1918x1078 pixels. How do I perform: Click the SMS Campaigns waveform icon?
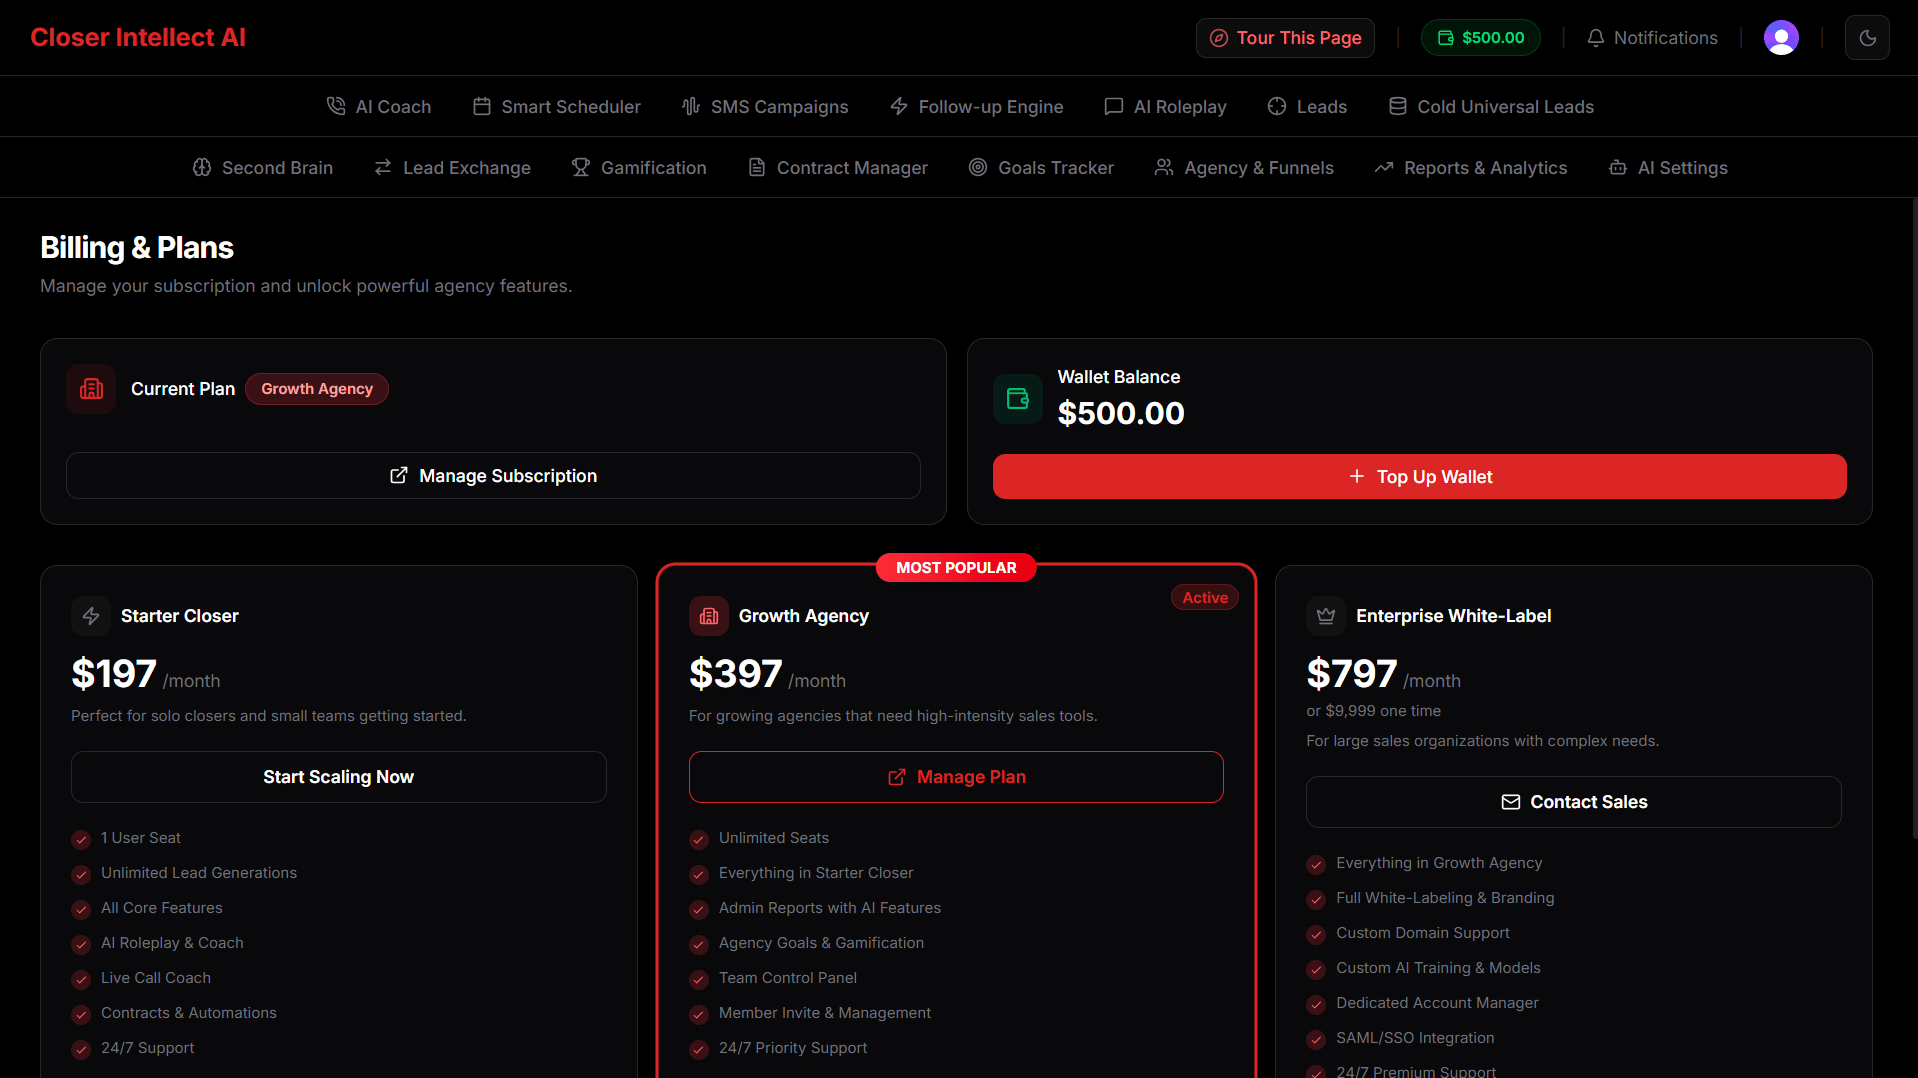pos(691,106)
